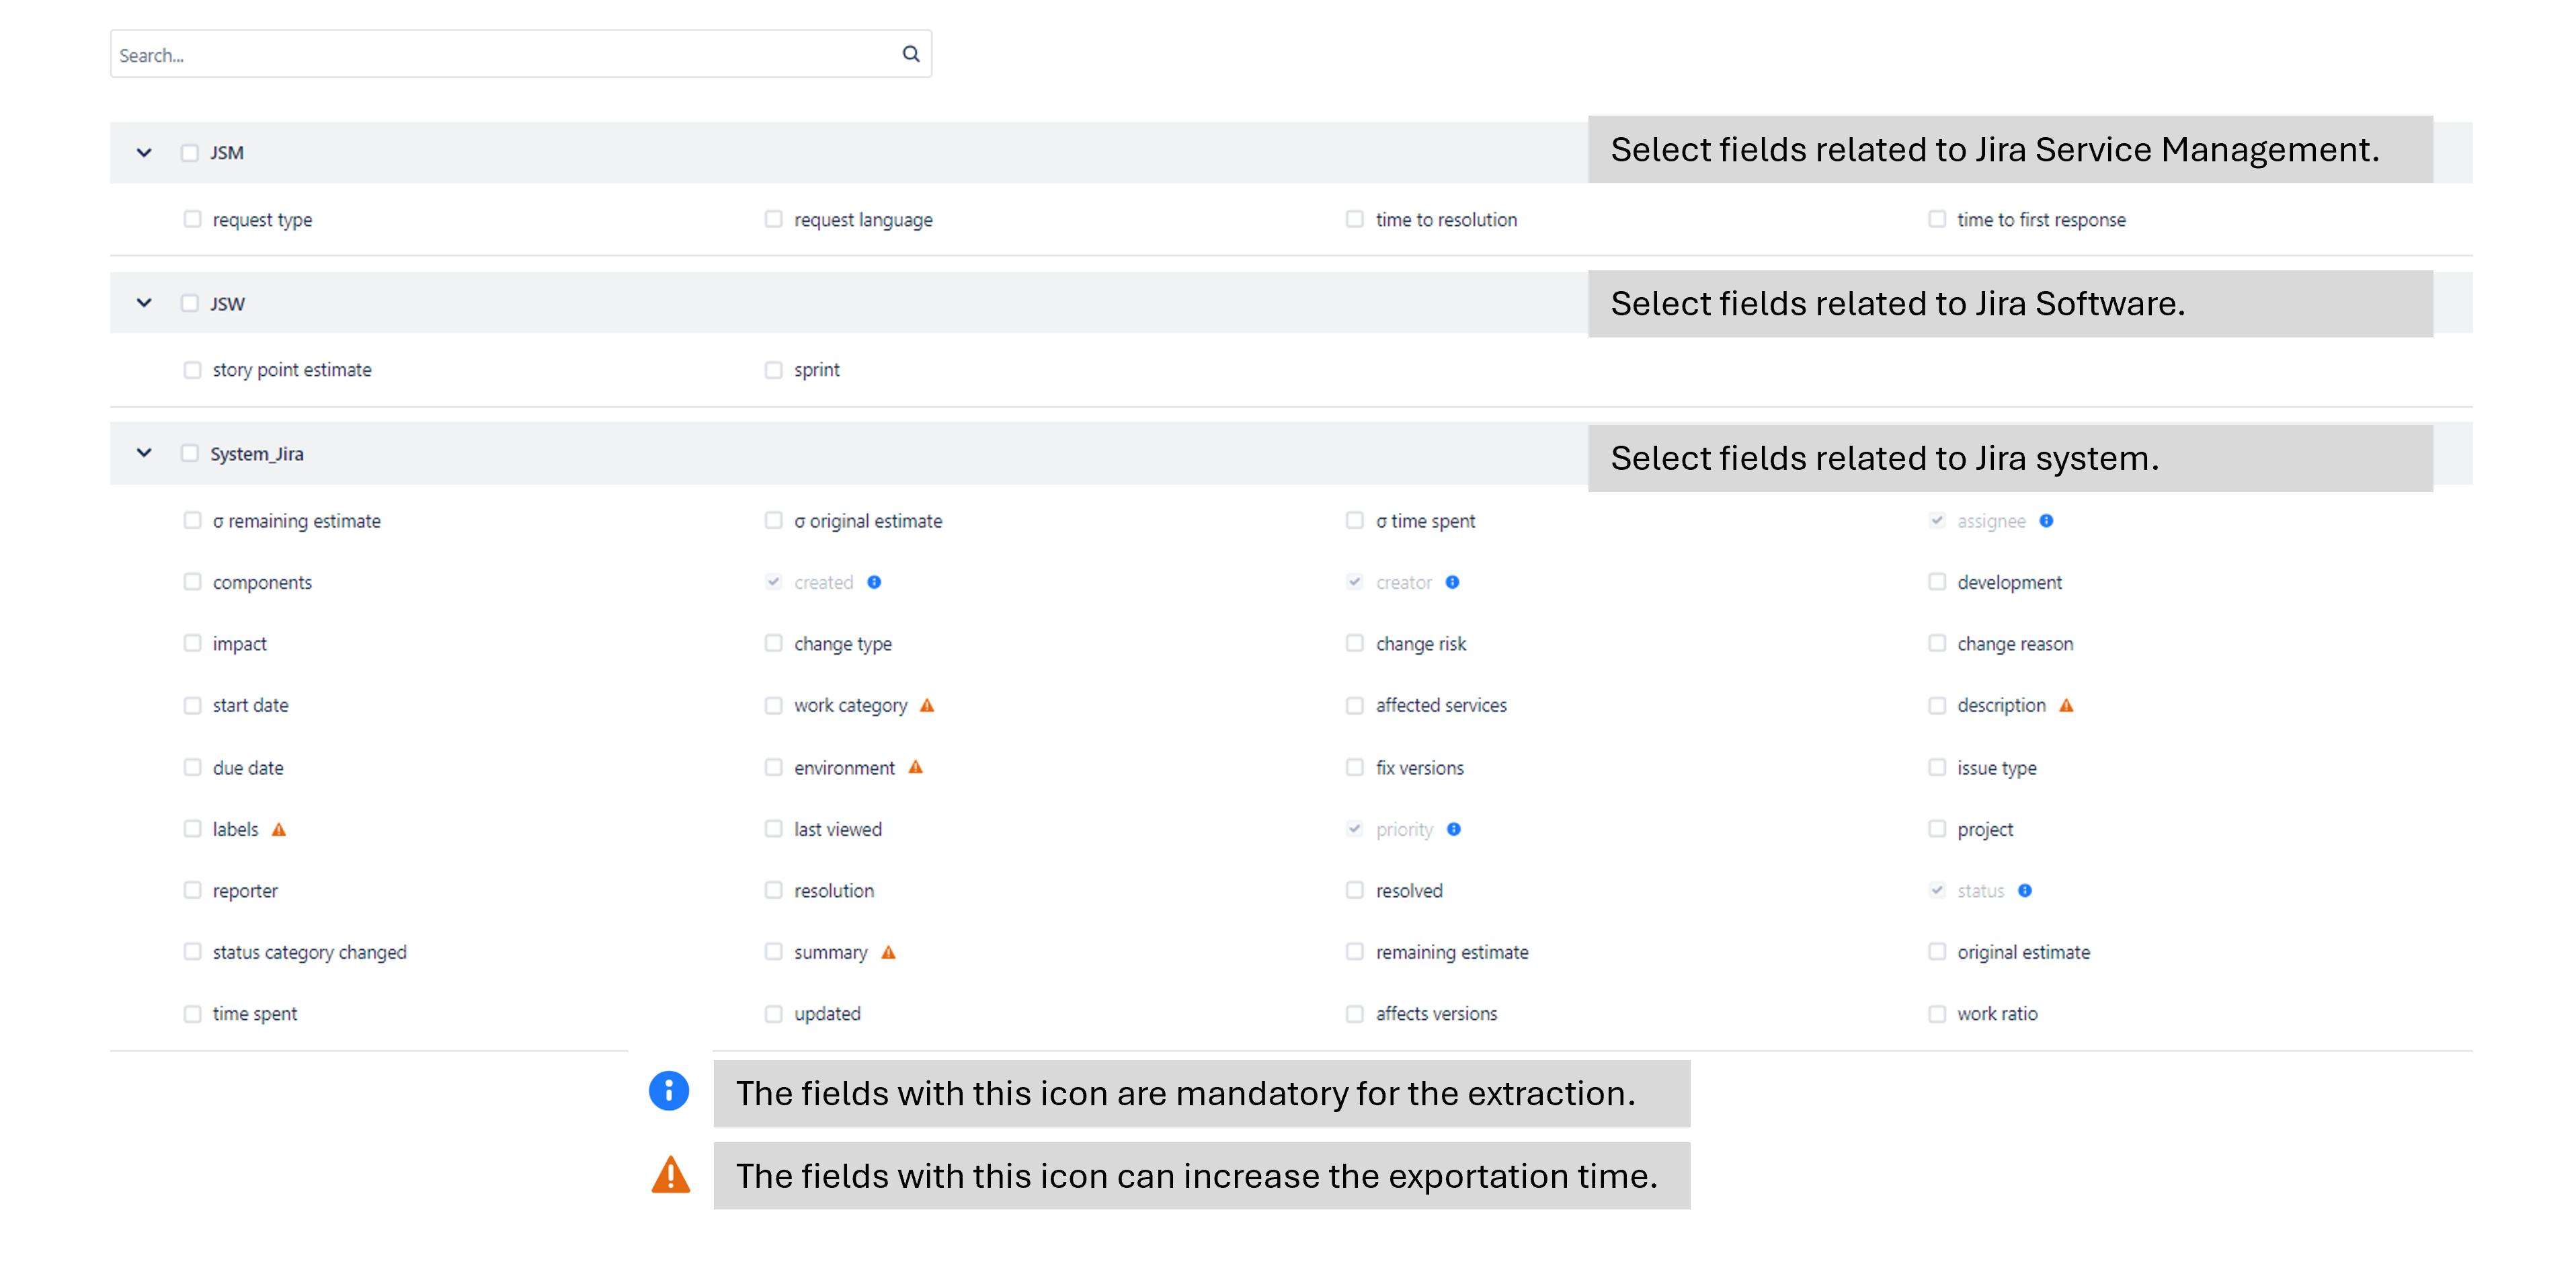Screen dimensions: 2576x1278
Task: Click the search magnifier icon
Action: tap(910, 54)
